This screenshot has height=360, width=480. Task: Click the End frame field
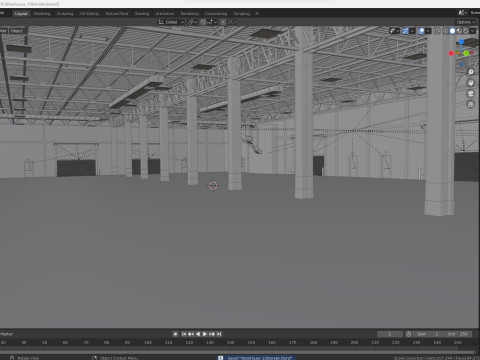tap(458, 334)
